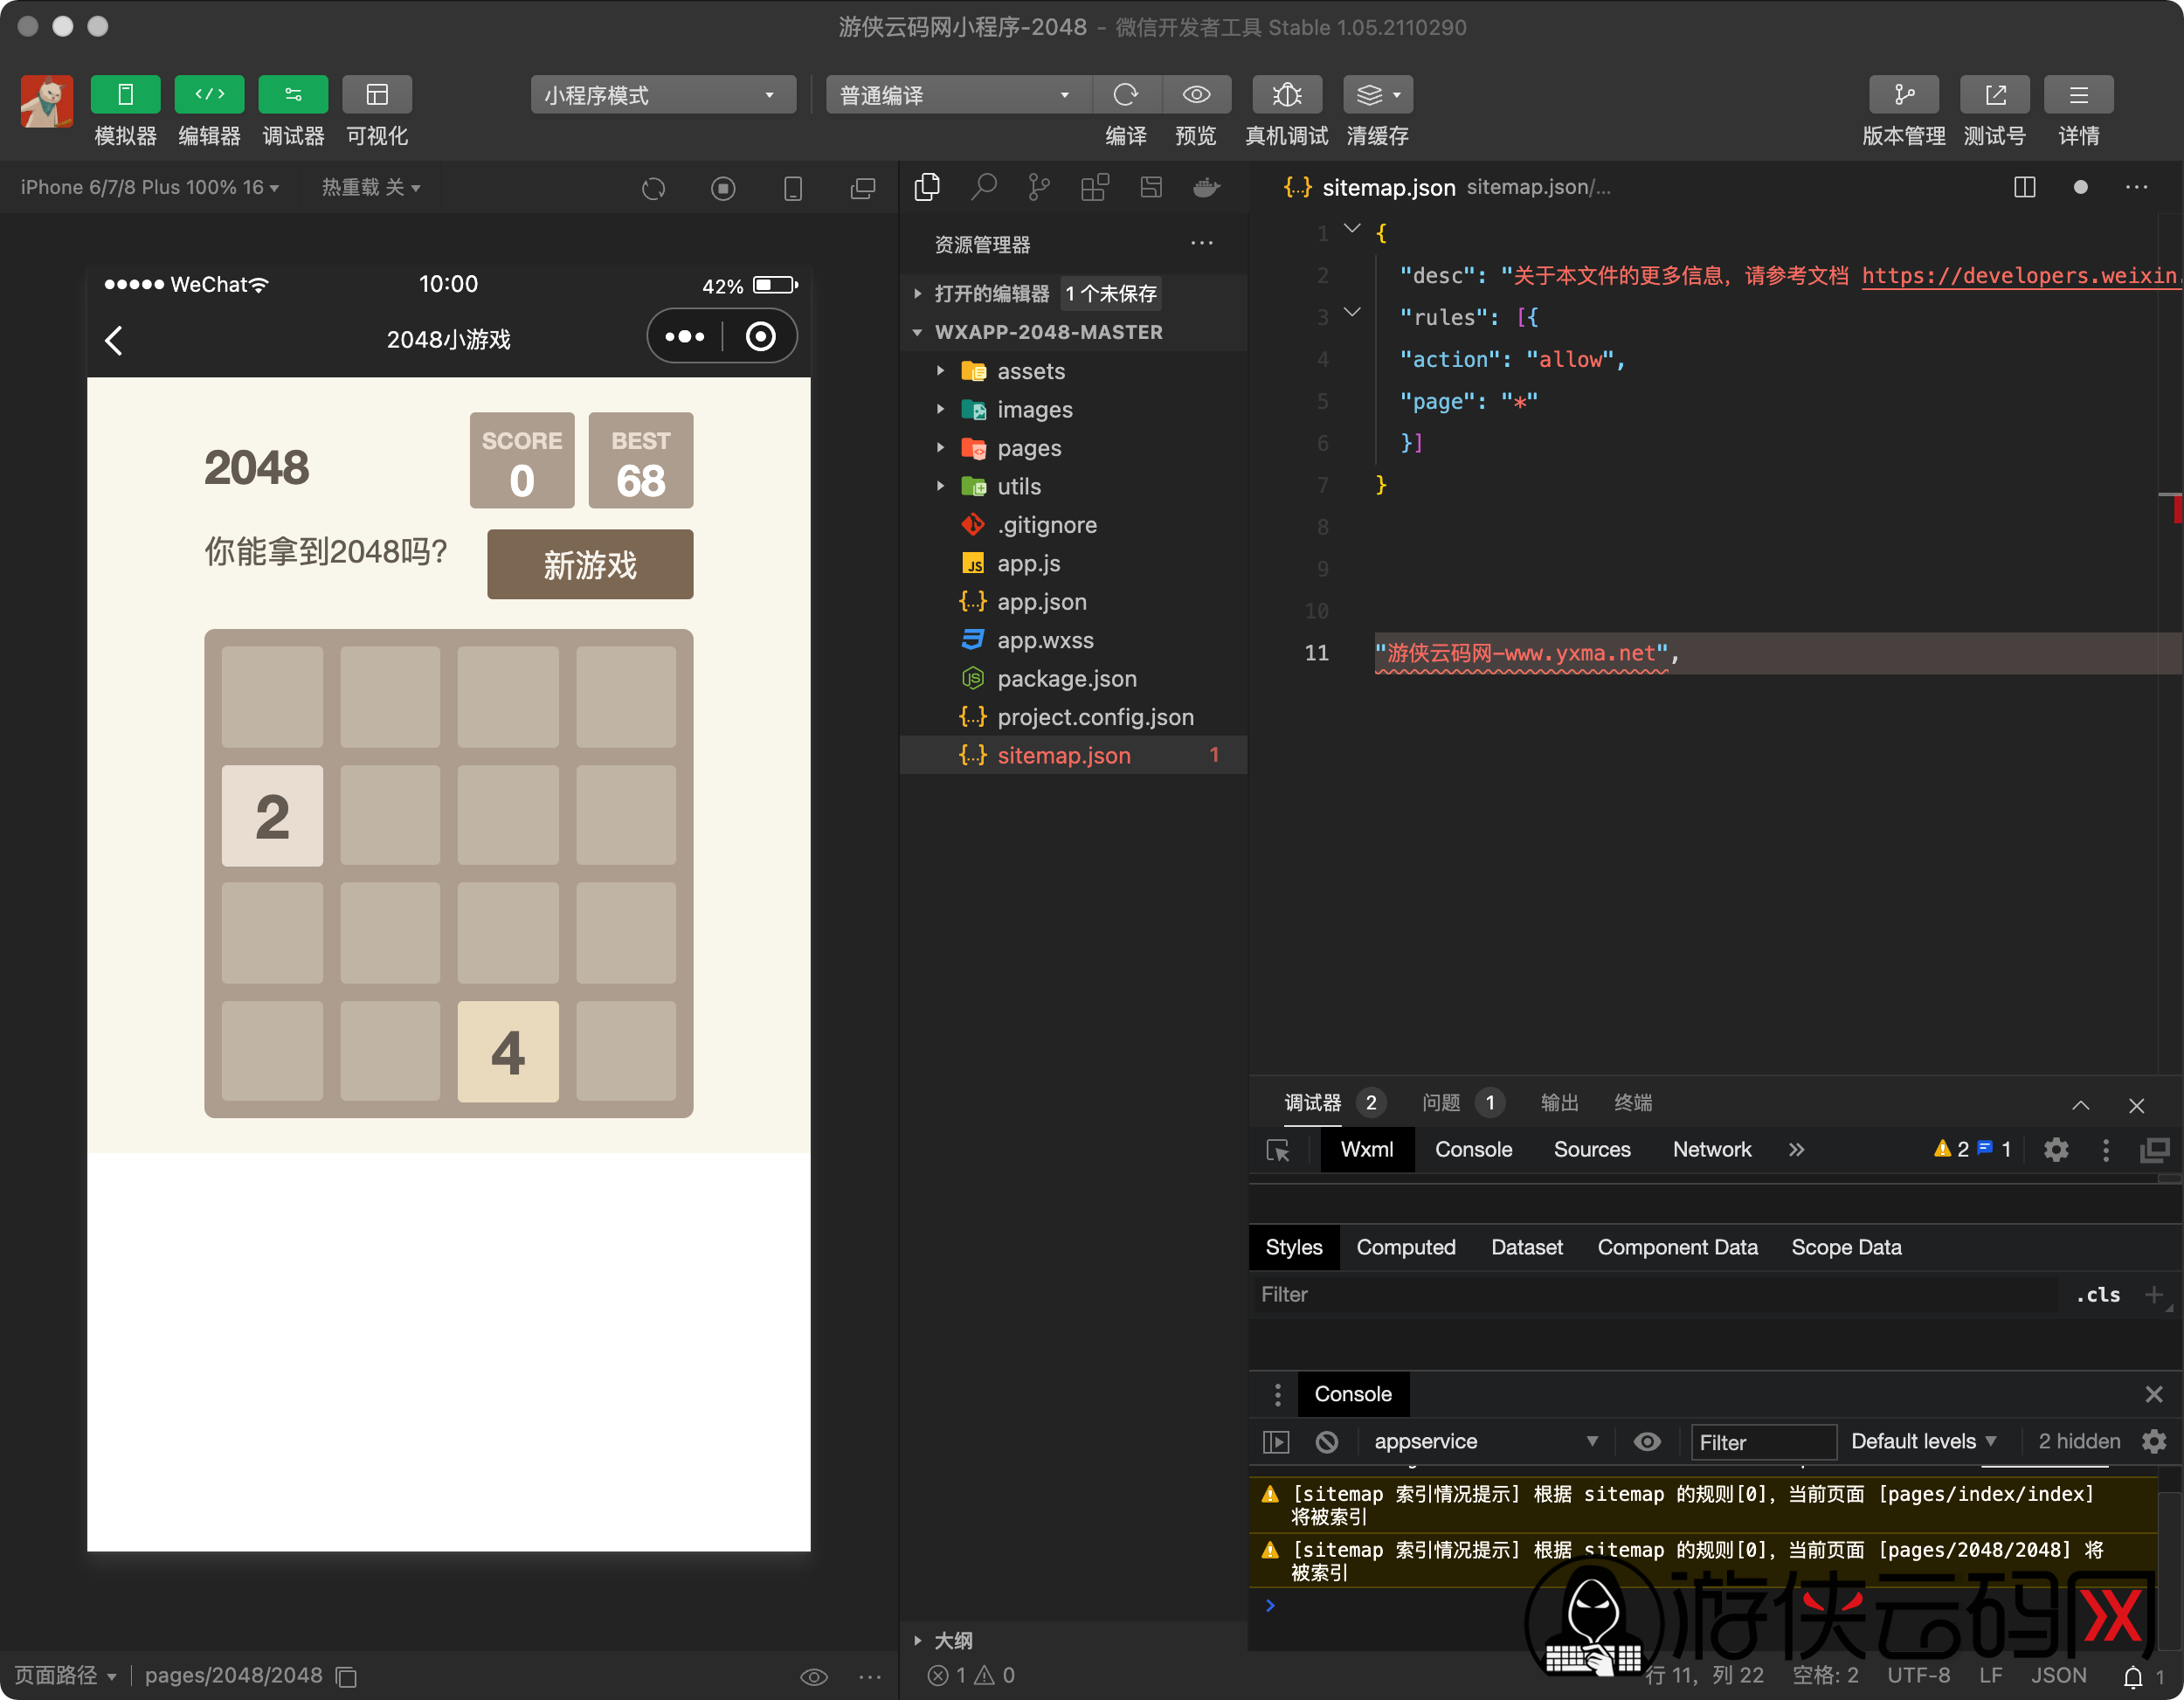Open the 小程序模式 mode dropdown
Image resolution: width=2184 pixels, height=1700 pixels.
tap(663, 95)
